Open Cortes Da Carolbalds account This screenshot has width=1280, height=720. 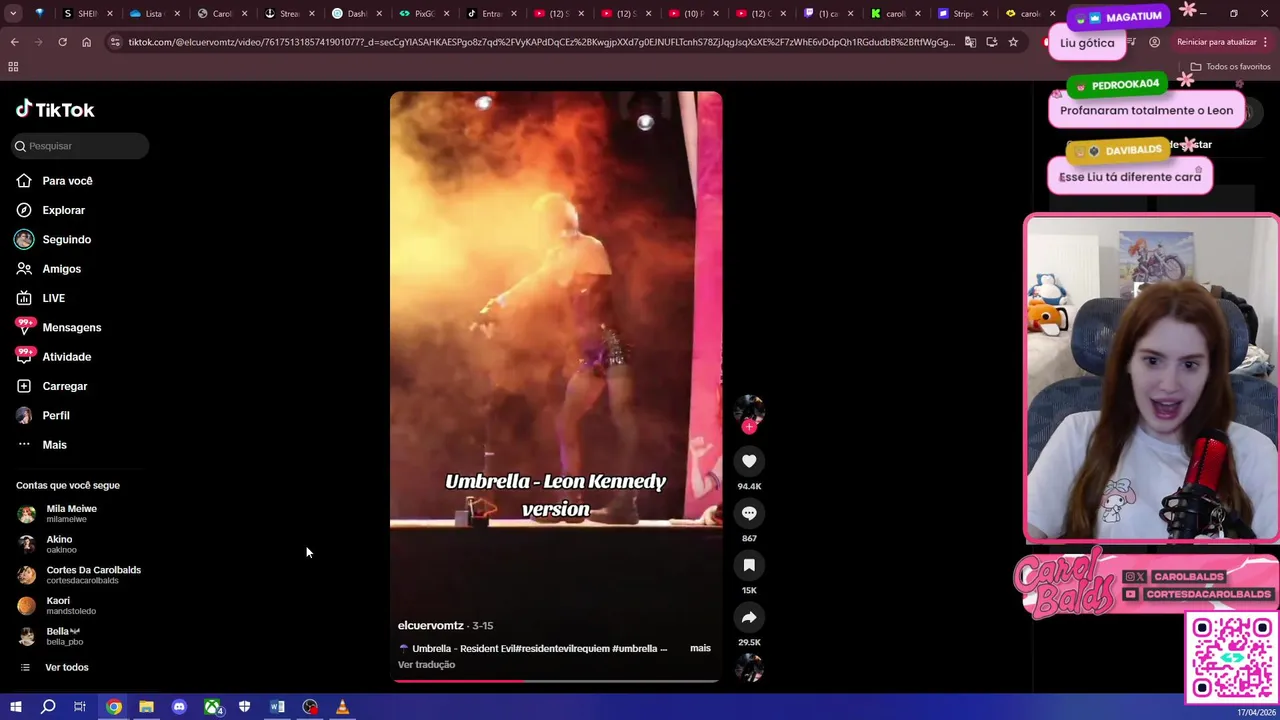(x=93, y=575)
